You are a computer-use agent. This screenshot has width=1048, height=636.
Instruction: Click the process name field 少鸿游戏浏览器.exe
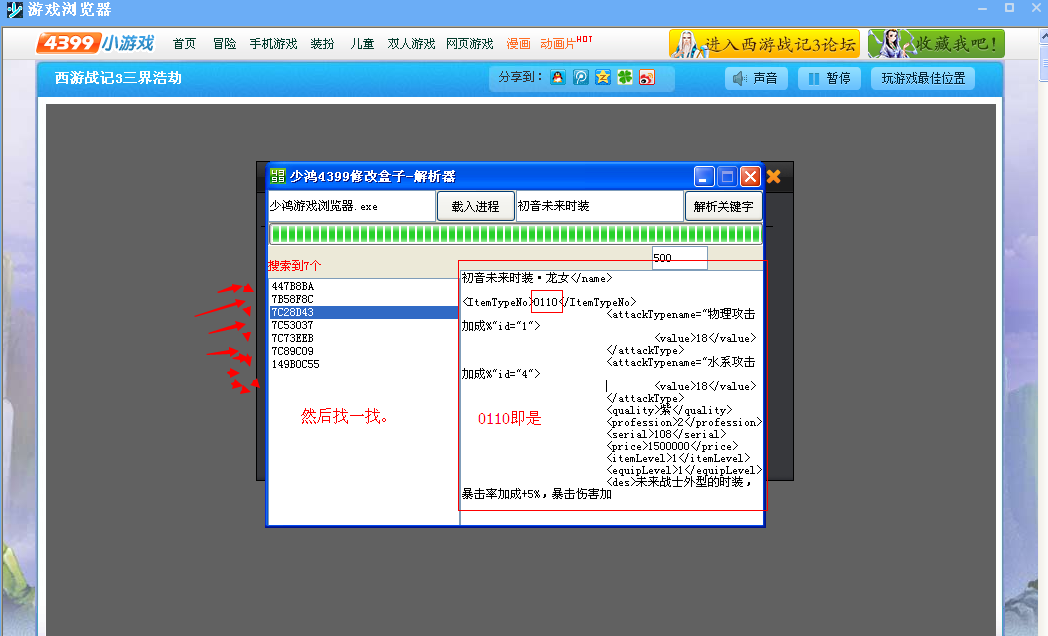coord(352,206)
